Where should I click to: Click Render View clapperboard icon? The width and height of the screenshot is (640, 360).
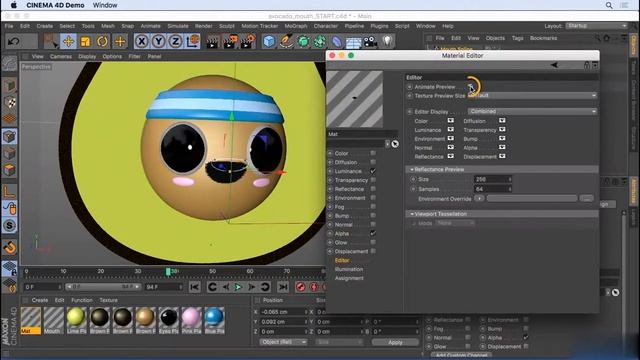pyautogui.click(x=212, y=42)
